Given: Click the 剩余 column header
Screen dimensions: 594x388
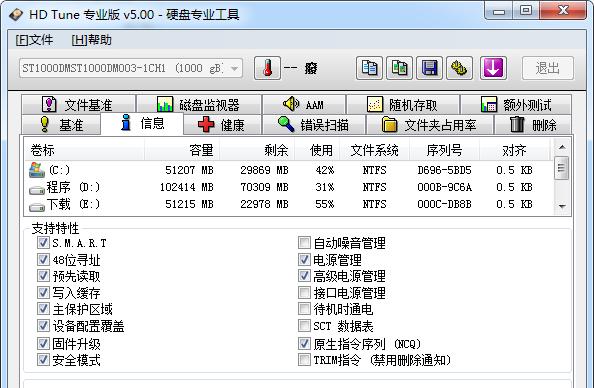Looking at the screenshot, I should click(x=257, y=150).
